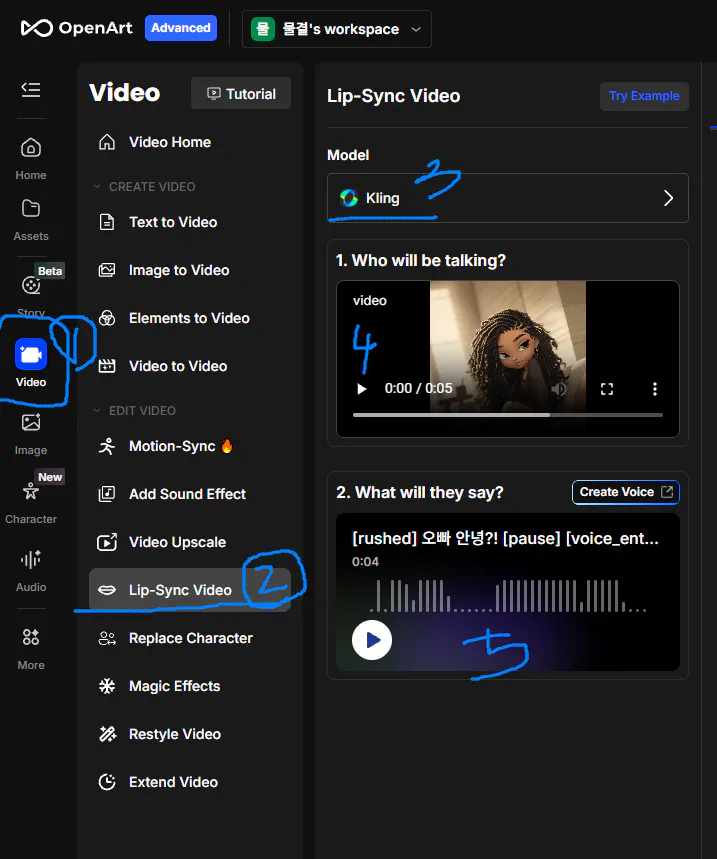Open video preview more-options menu
The width and height of the screenshot is (717, 859).
(655, 389)
